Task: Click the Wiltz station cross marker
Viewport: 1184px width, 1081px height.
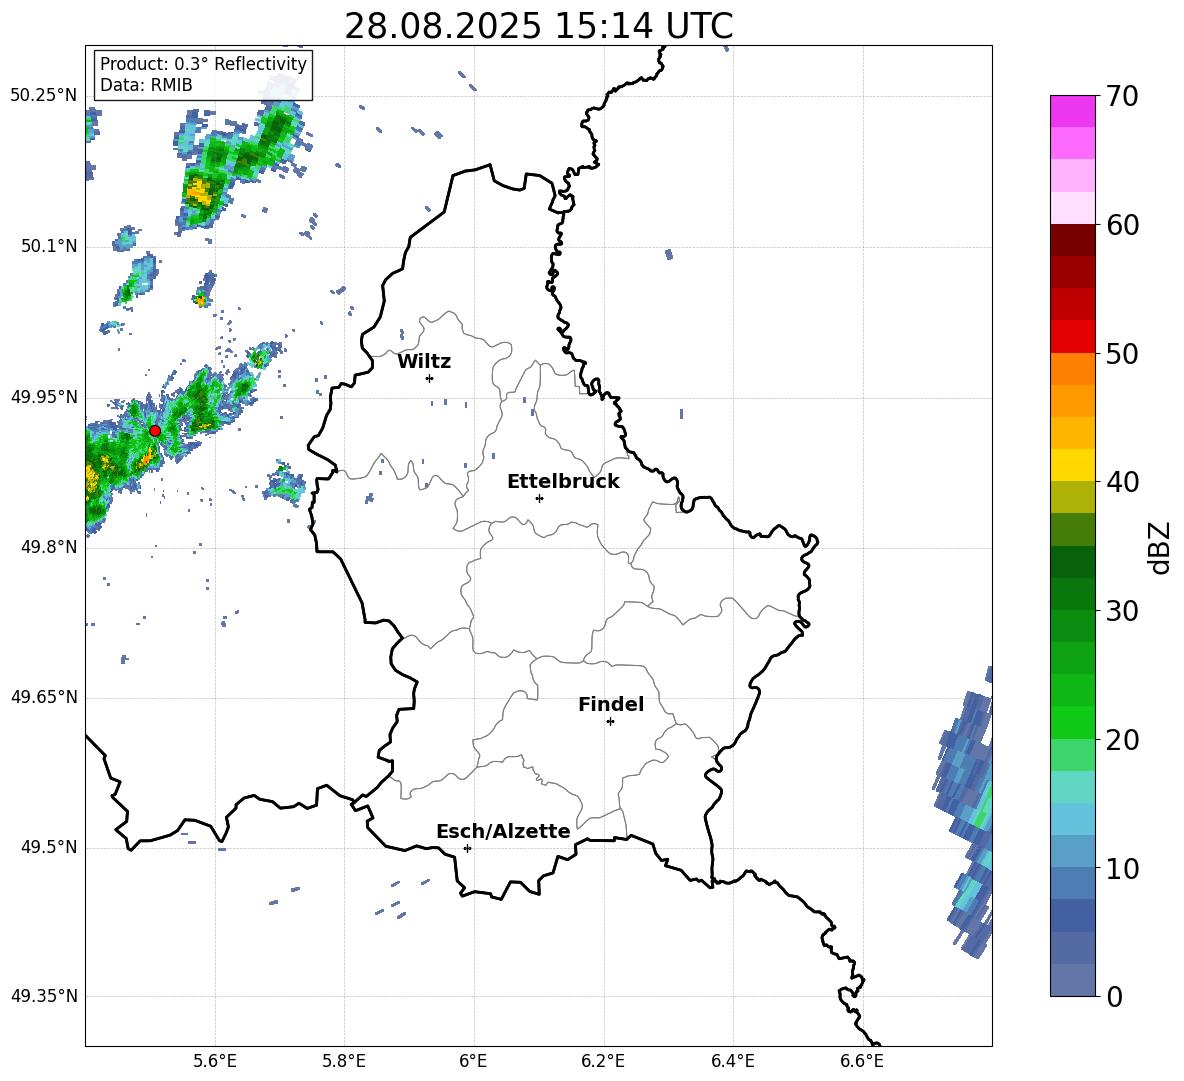Action: click(430, 378)
